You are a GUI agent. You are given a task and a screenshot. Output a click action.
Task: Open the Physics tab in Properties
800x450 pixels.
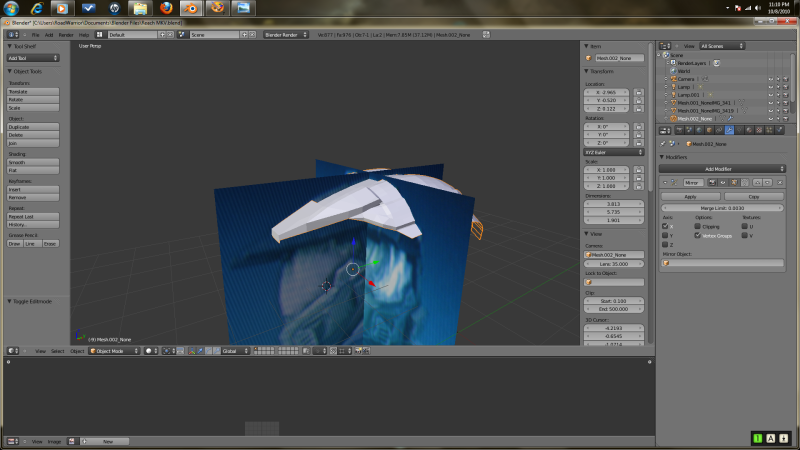tap(779, 131)
